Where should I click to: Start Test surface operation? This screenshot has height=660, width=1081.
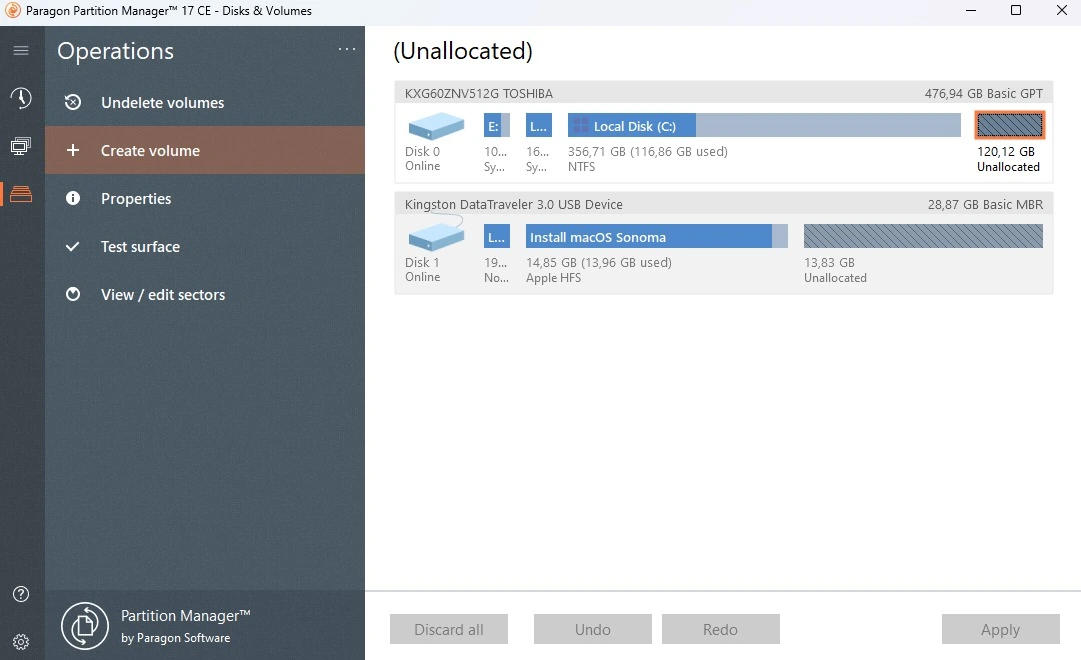205,246
